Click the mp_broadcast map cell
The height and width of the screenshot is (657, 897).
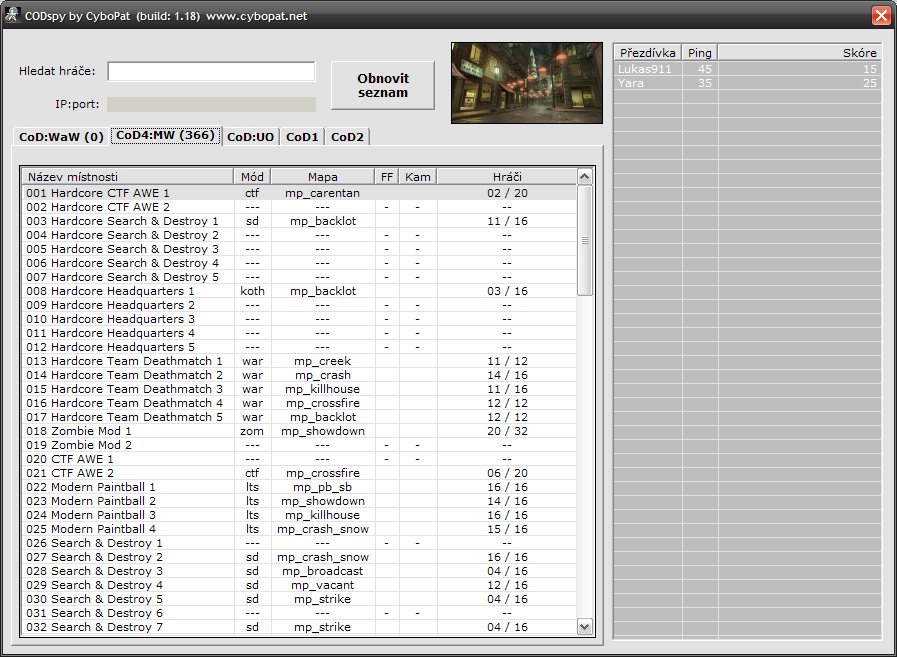323,572
